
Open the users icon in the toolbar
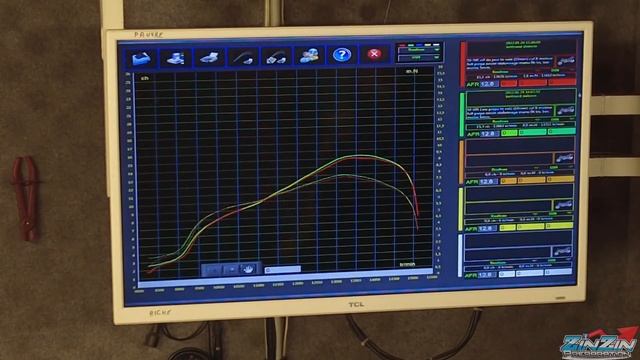[x=309, y=56]
